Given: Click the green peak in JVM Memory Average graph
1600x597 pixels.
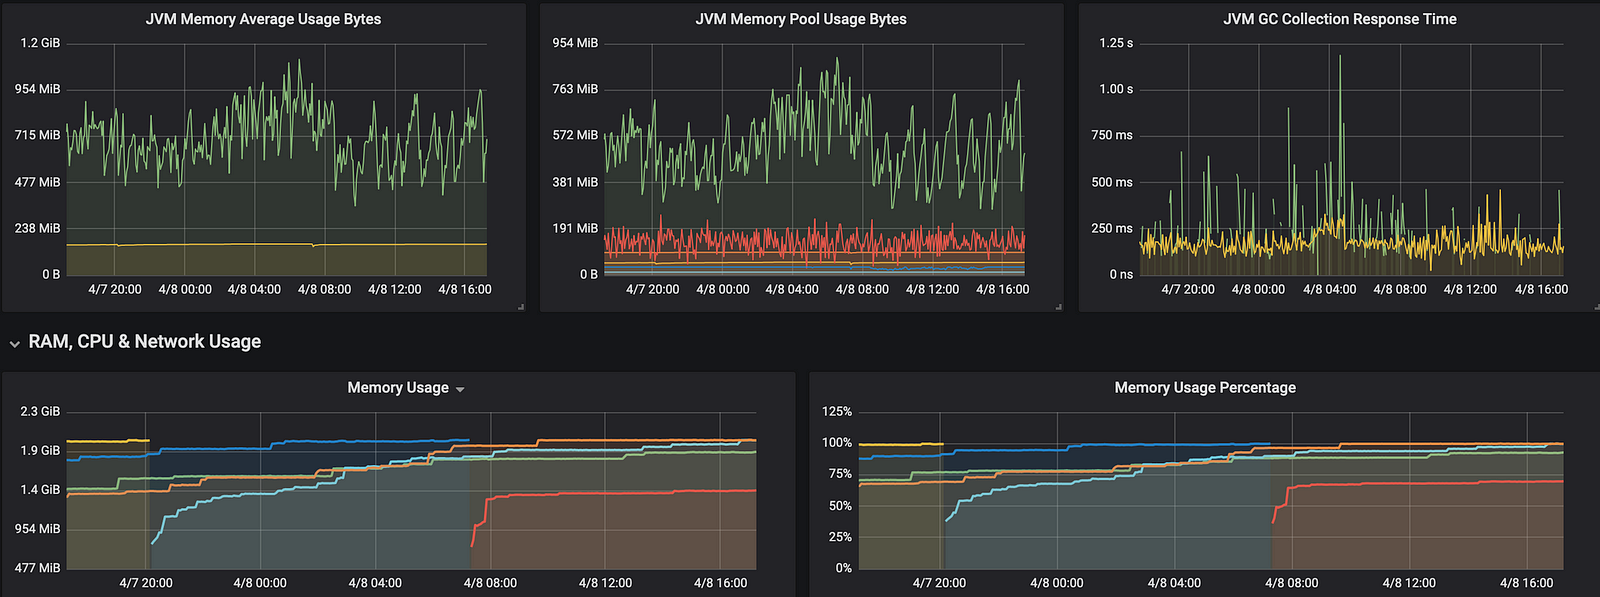Looking at the screenshot, I should pos(298,62).
